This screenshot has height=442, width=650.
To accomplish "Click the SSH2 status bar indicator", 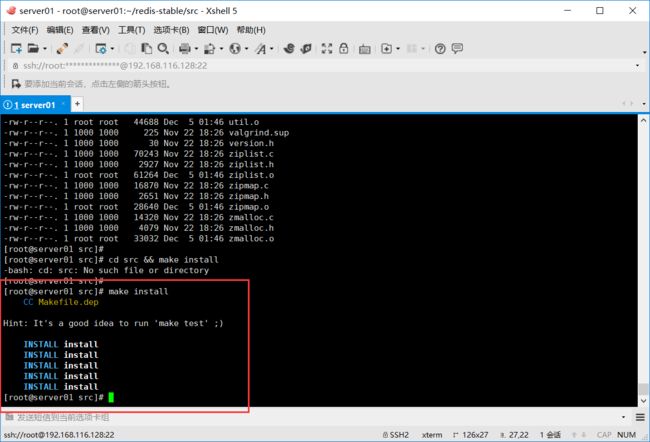I will click(395, 435).
